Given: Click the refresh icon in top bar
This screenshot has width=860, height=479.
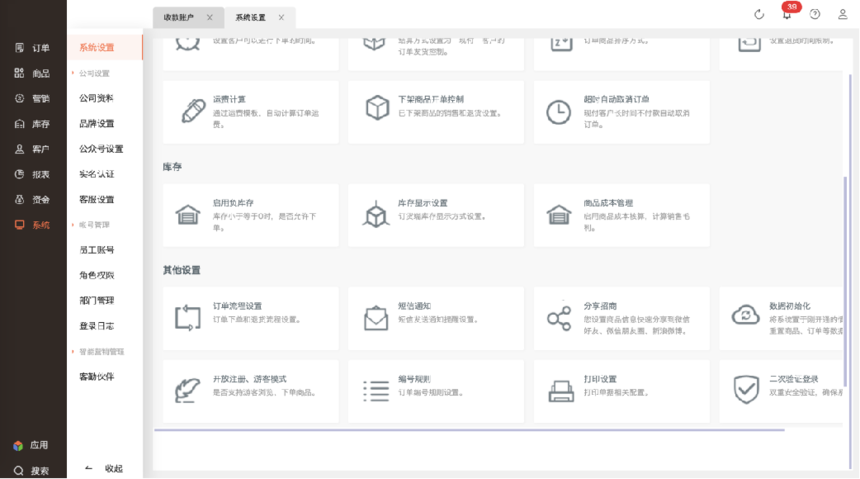Looking at the screenshot, I should 759,15.
